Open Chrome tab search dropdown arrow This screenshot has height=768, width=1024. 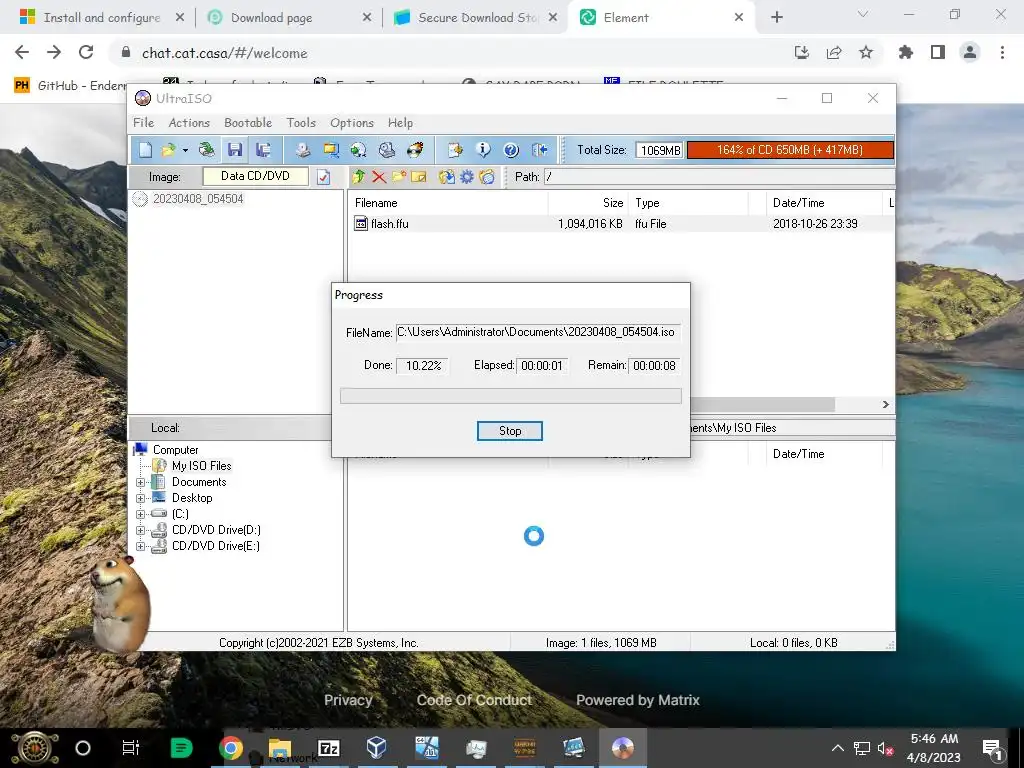tap(863, 14)
